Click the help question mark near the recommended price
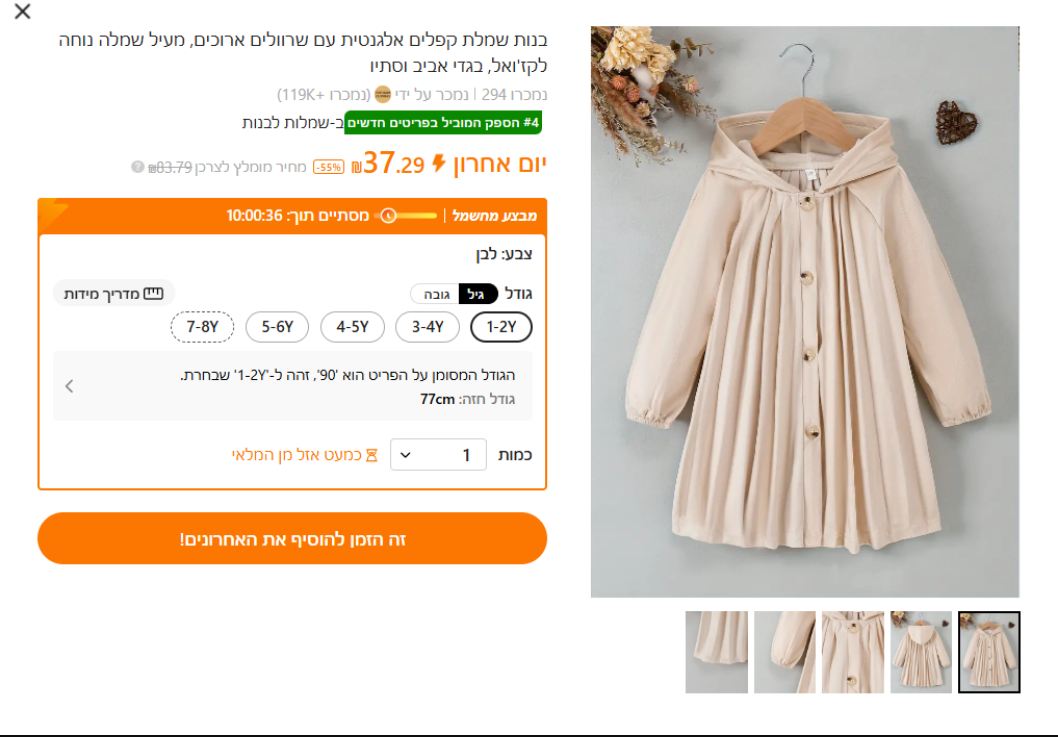1058x737 pixels. click(138, 167)
